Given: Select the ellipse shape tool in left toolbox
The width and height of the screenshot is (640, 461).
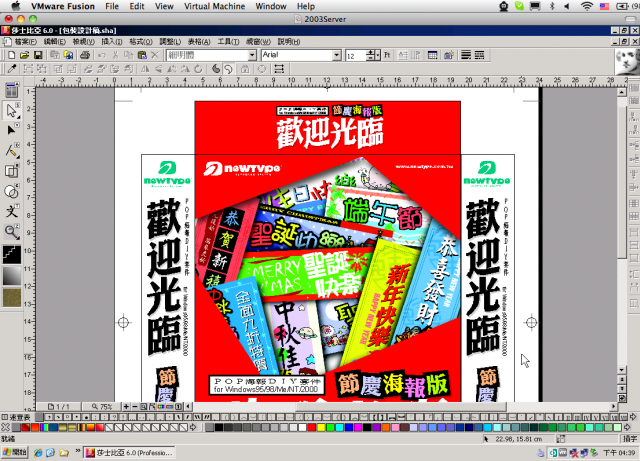Looking at the screenshot, I should pos(11,191).
